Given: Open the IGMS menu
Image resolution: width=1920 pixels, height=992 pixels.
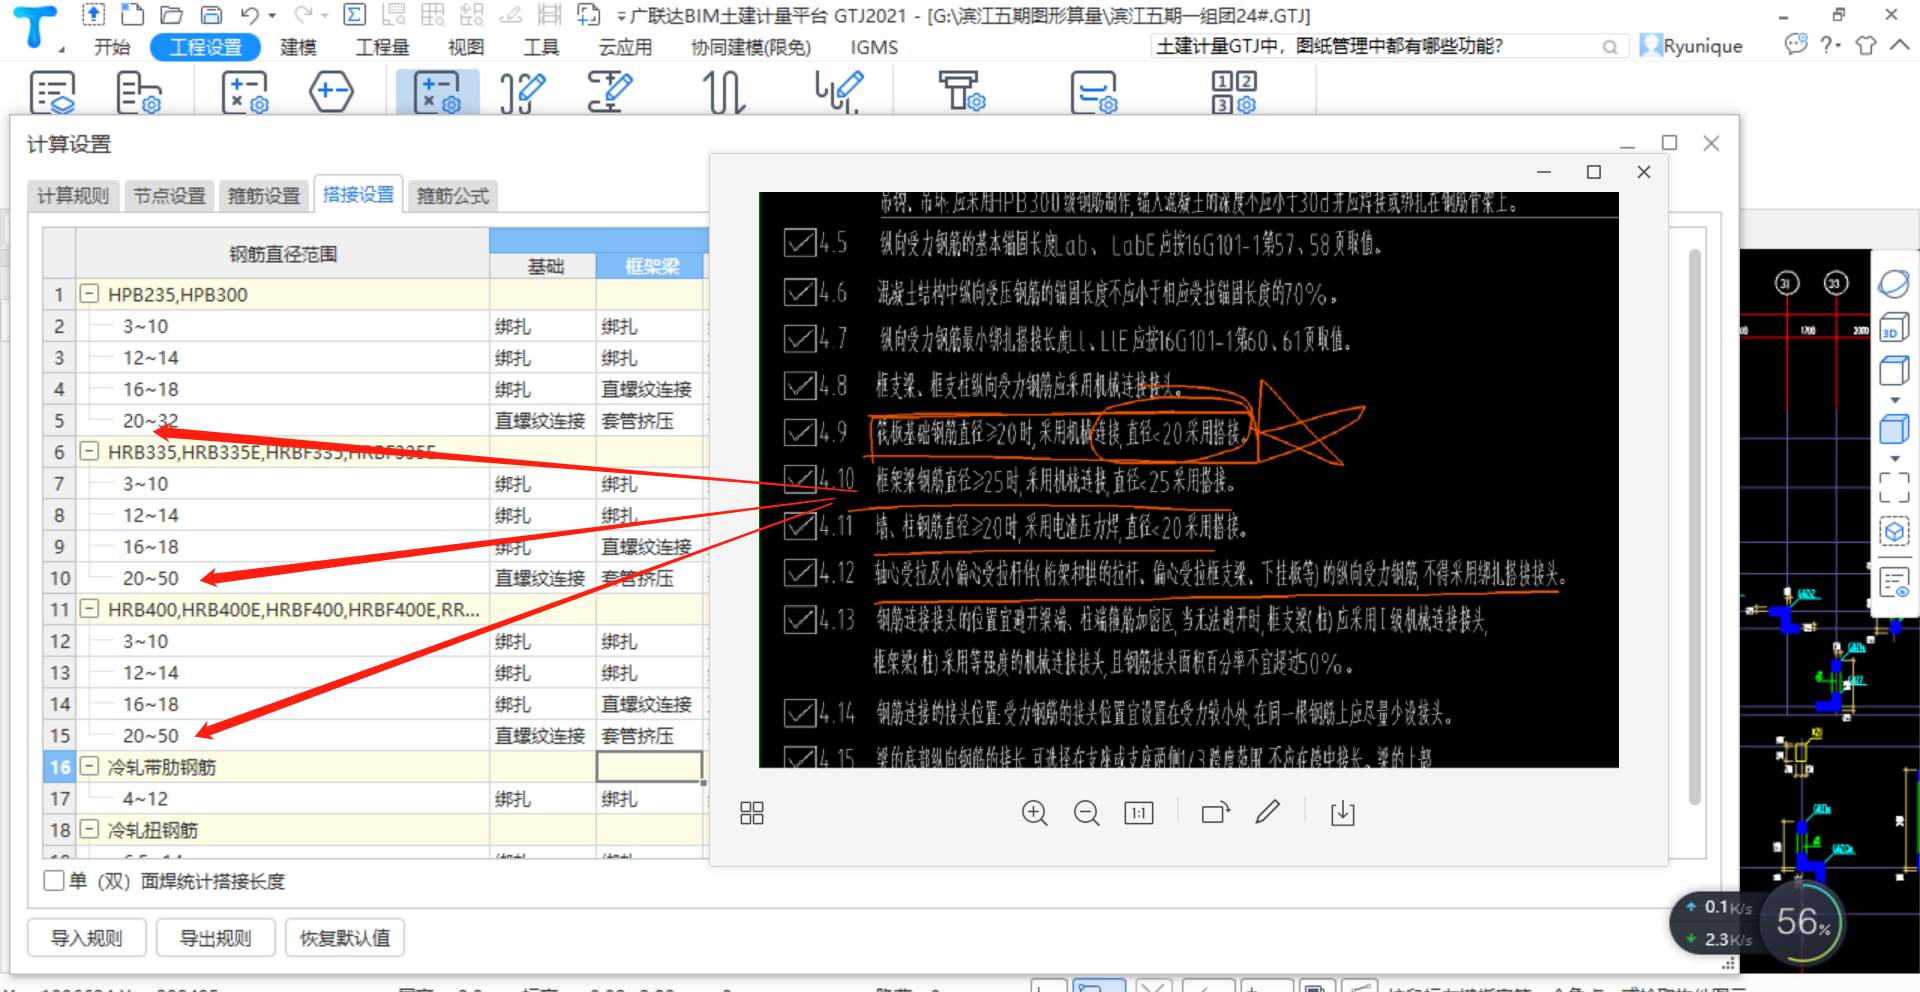Looking at the screenshot, I should click(x=874, y=47).
